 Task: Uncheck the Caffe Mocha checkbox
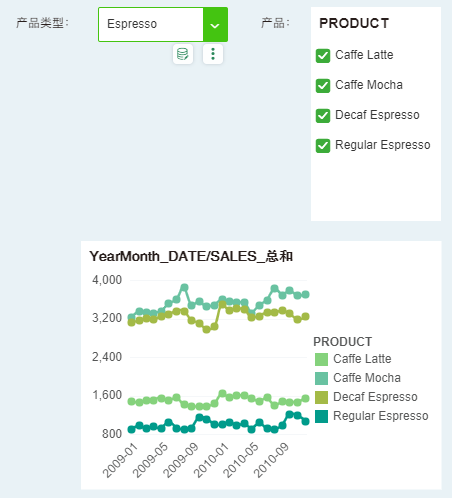(323, 86)
